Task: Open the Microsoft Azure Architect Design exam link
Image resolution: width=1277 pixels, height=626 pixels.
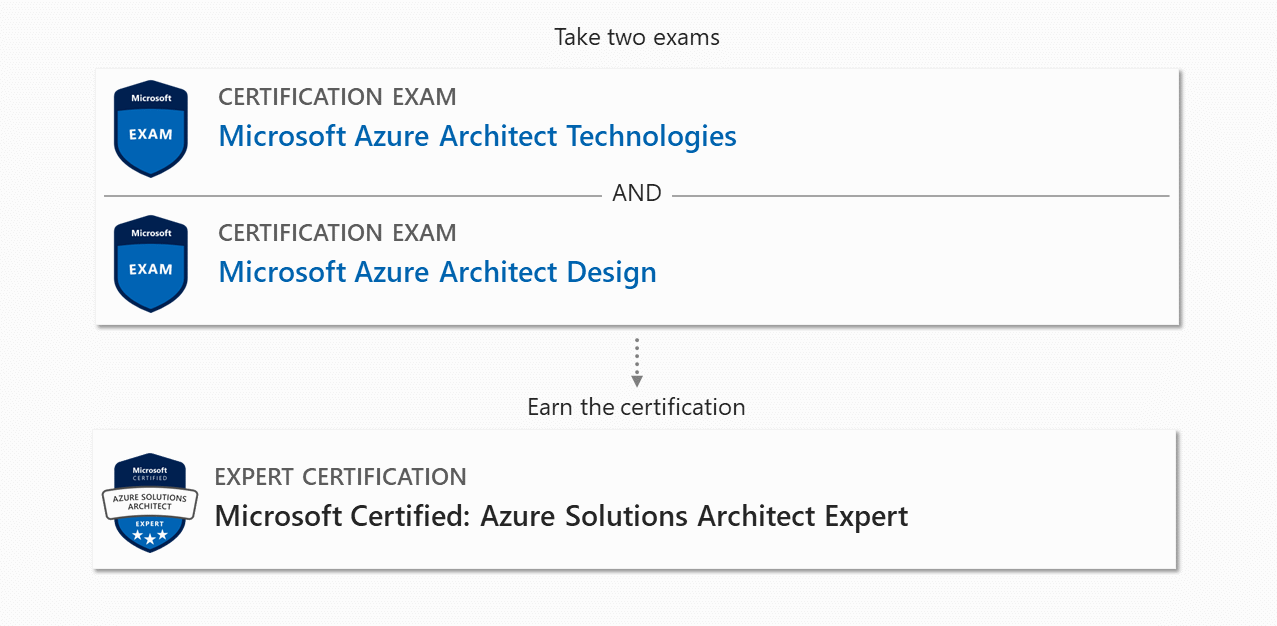Action: 437,272
